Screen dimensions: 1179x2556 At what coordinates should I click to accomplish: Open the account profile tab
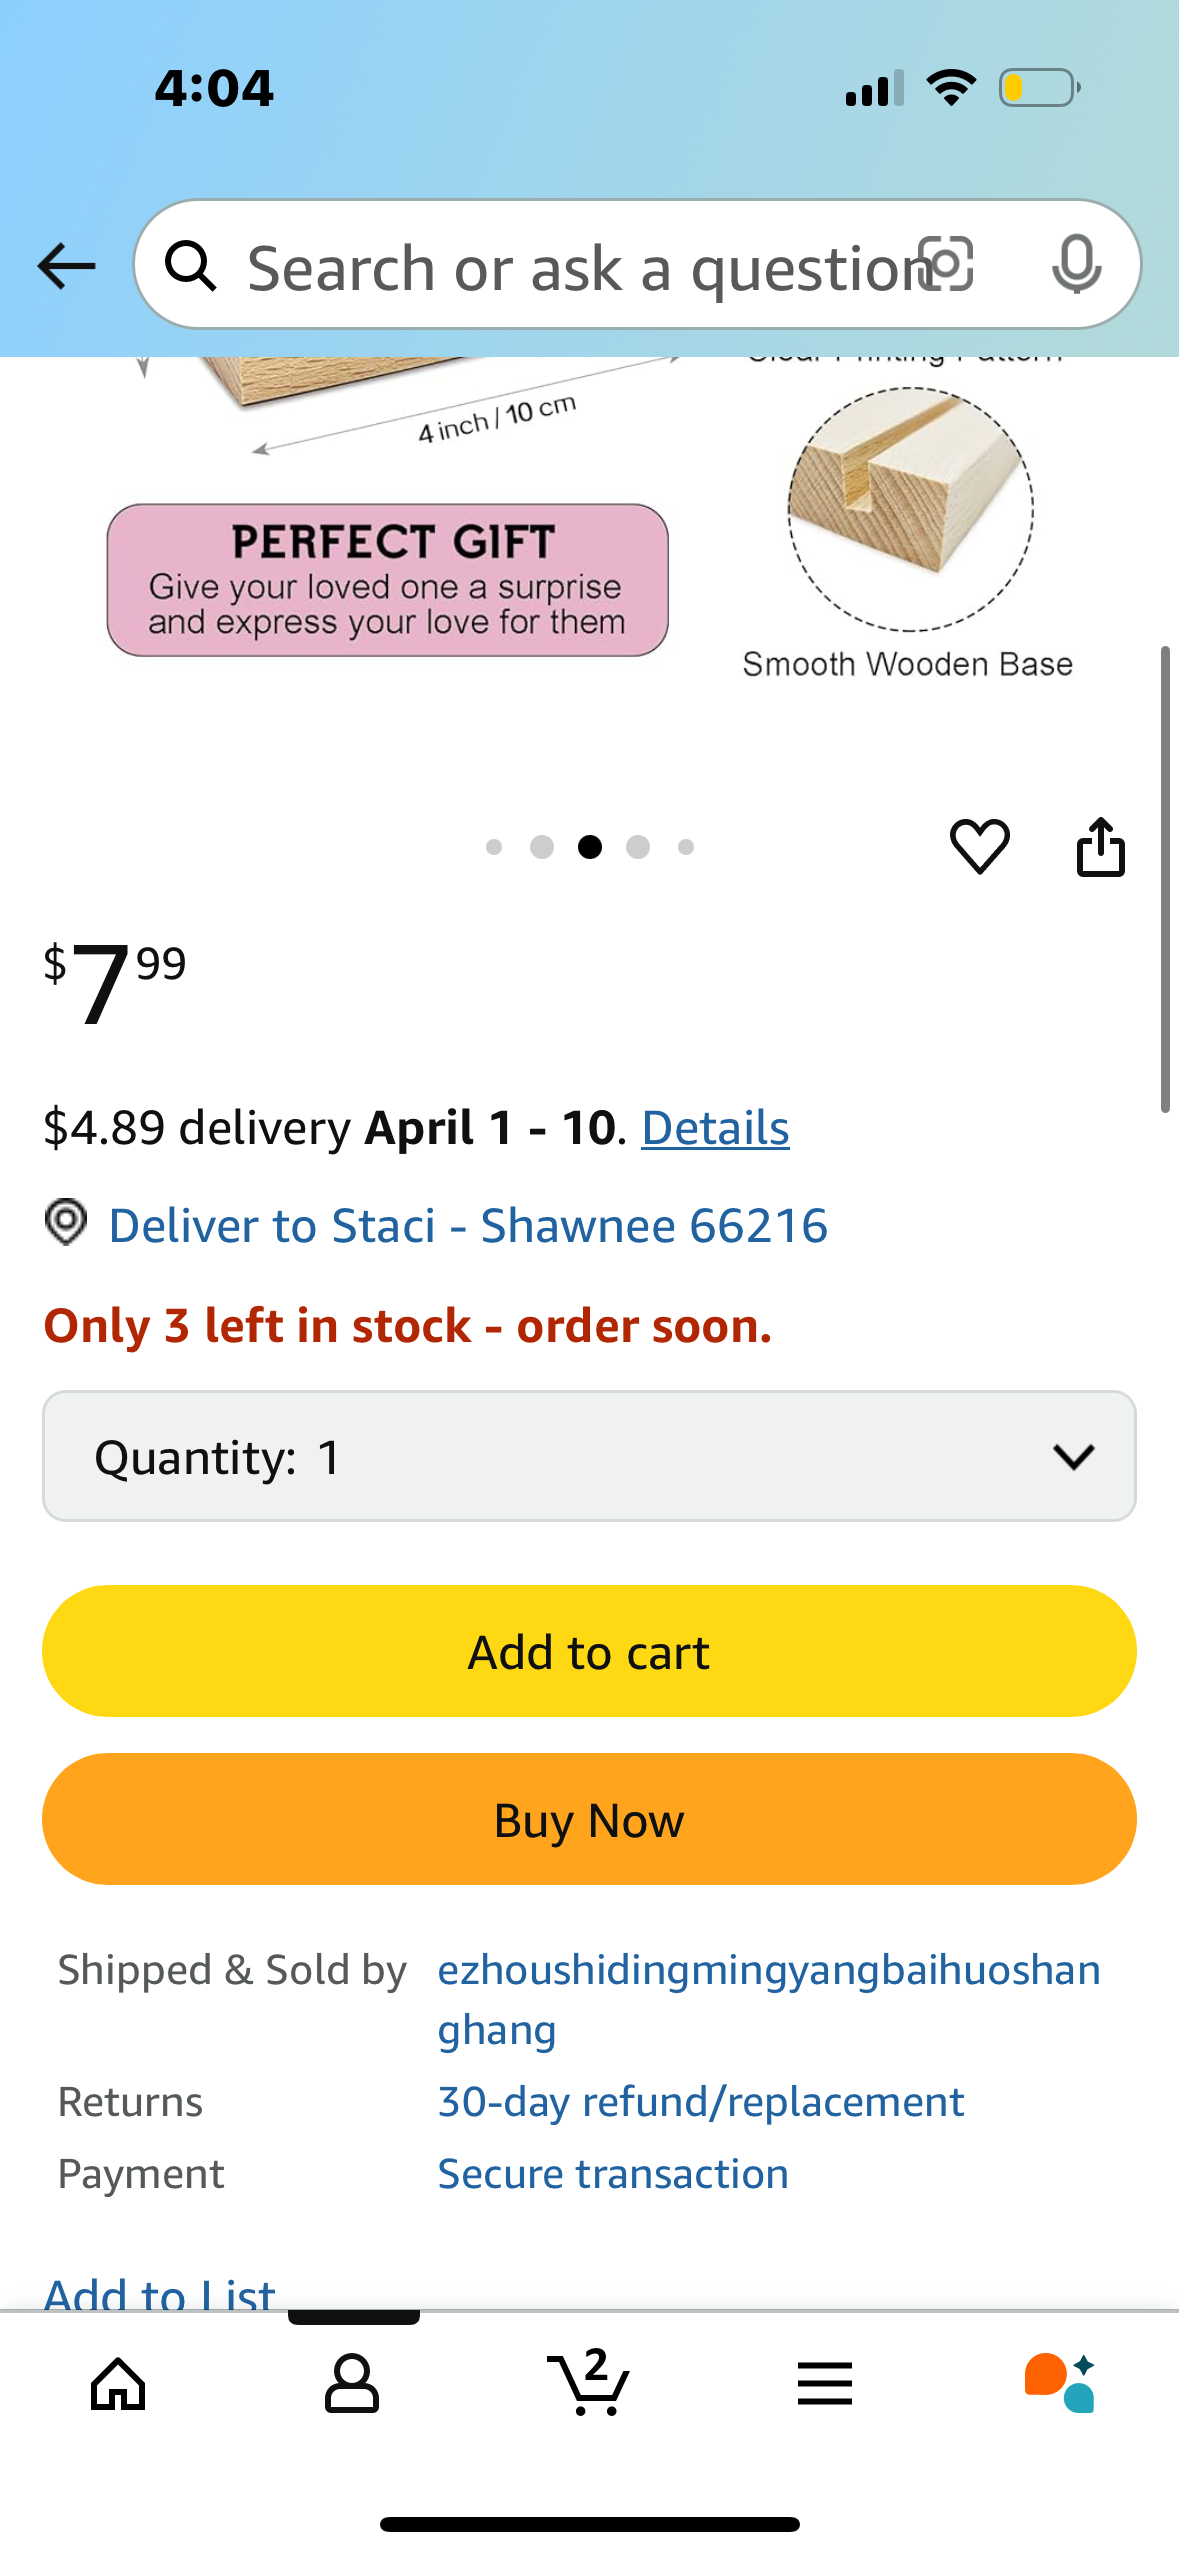[352, 2383]
